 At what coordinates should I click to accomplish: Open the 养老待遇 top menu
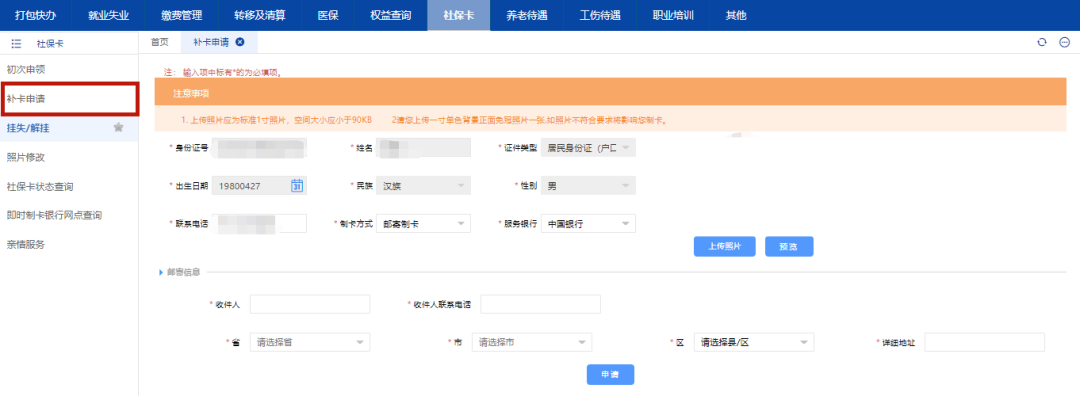pos(527,15)
